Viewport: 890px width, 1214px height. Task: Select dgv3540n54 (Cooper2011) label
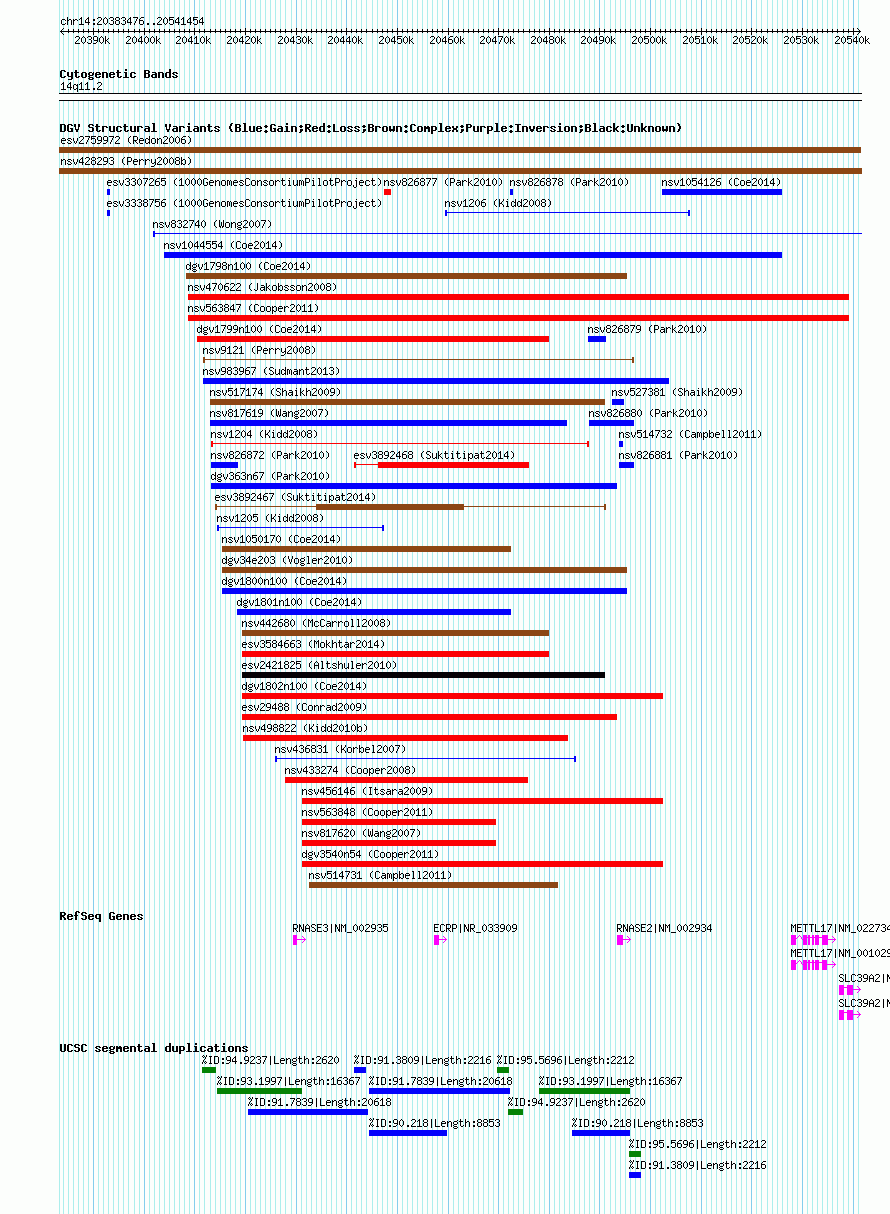[370, 854]
